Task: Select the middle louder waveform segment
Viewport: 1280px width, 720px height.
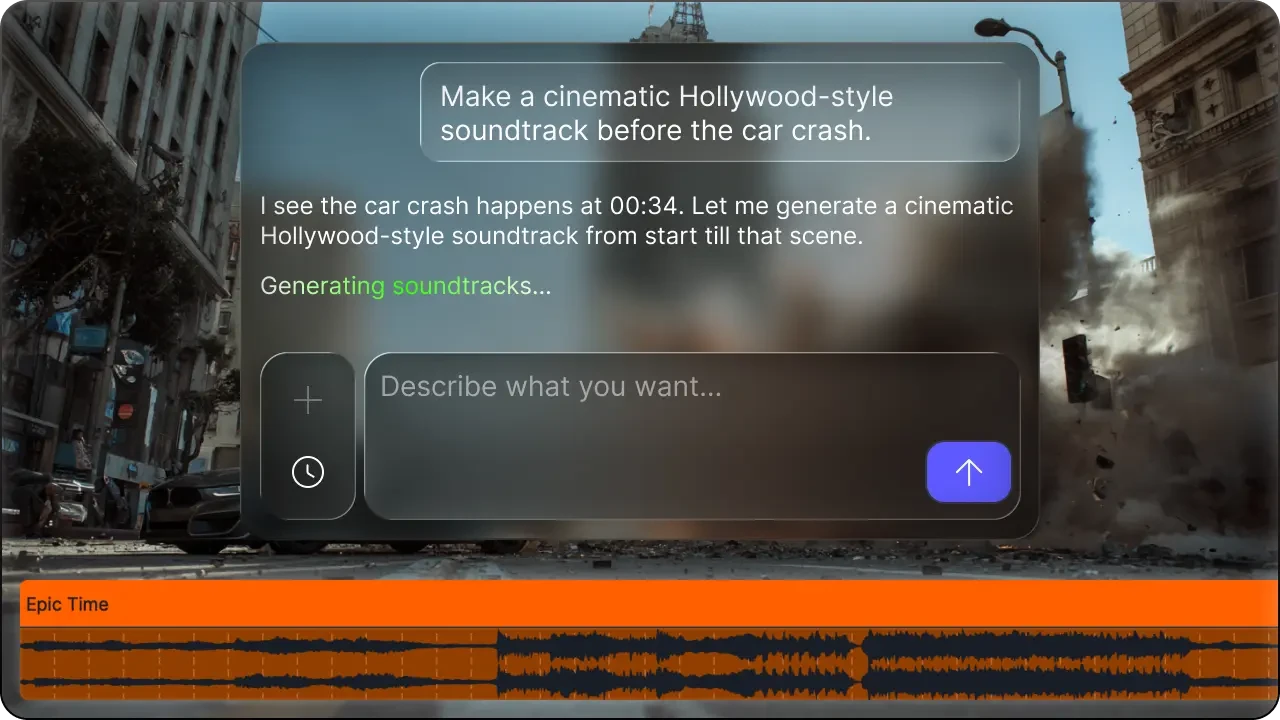Action: point(680,664)
